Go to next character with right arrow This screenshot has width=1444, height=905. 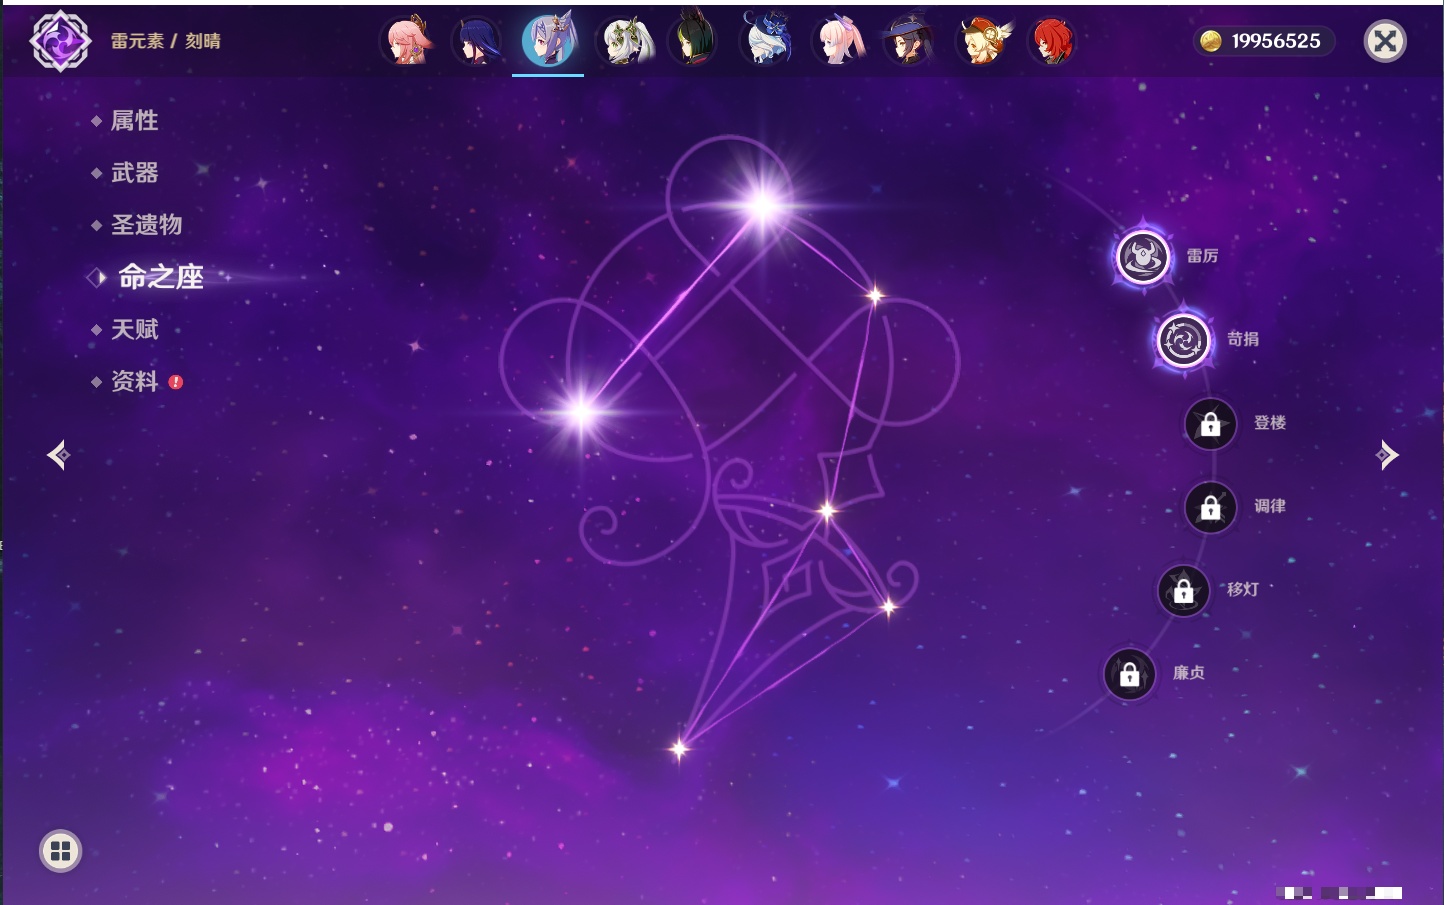pos(1387,455)
